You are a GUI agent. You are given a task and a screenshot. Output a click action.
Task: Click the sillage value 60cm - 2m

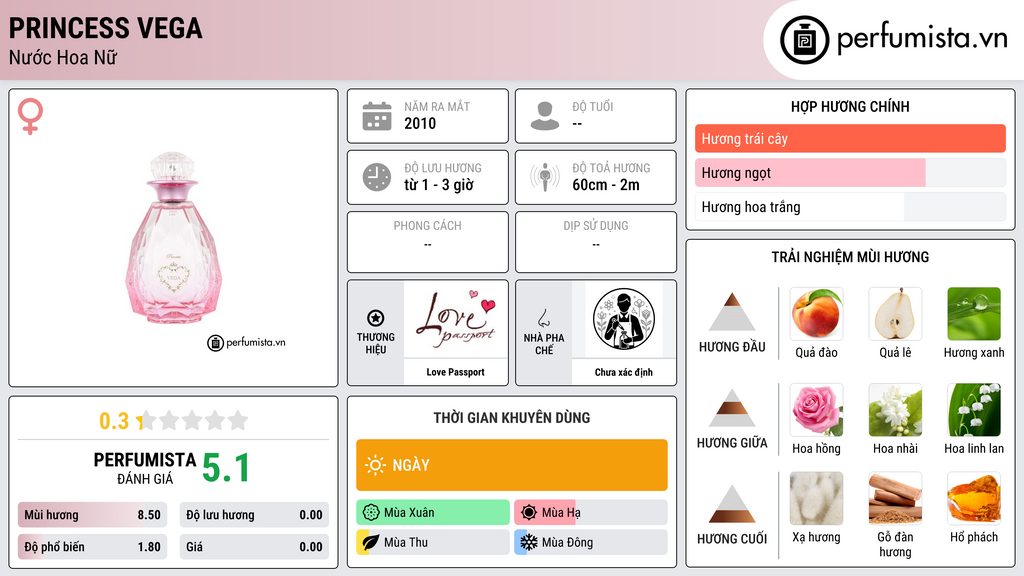606,185
